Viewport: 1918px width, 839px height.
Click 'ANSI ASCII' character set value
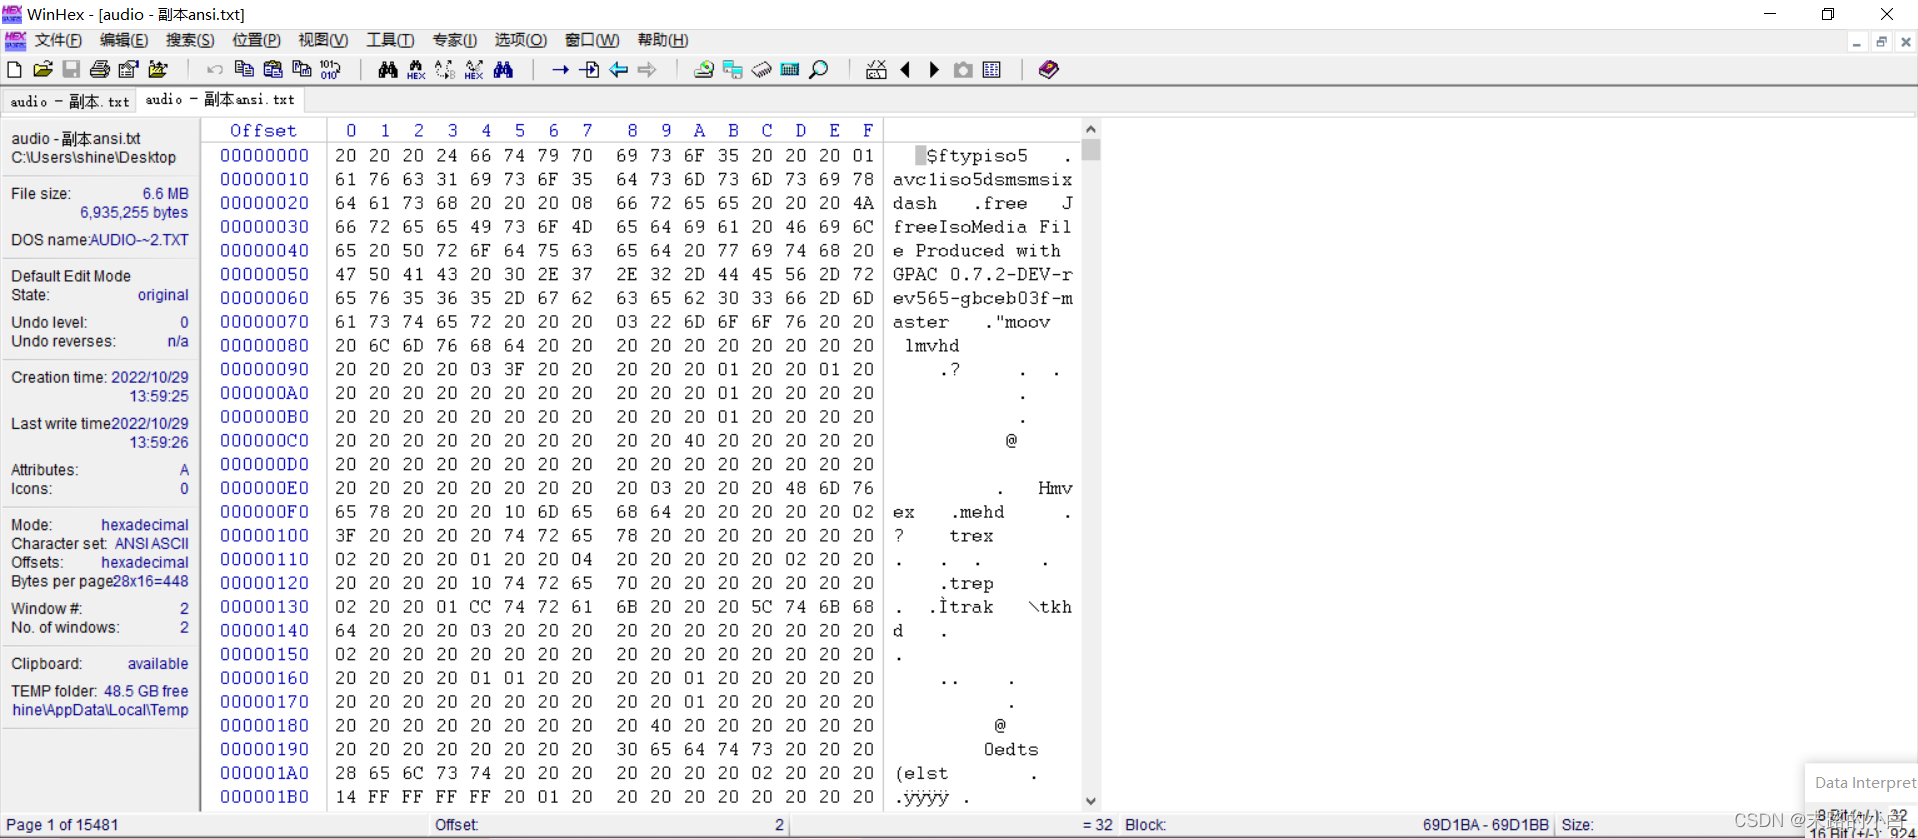coord(152,544)
